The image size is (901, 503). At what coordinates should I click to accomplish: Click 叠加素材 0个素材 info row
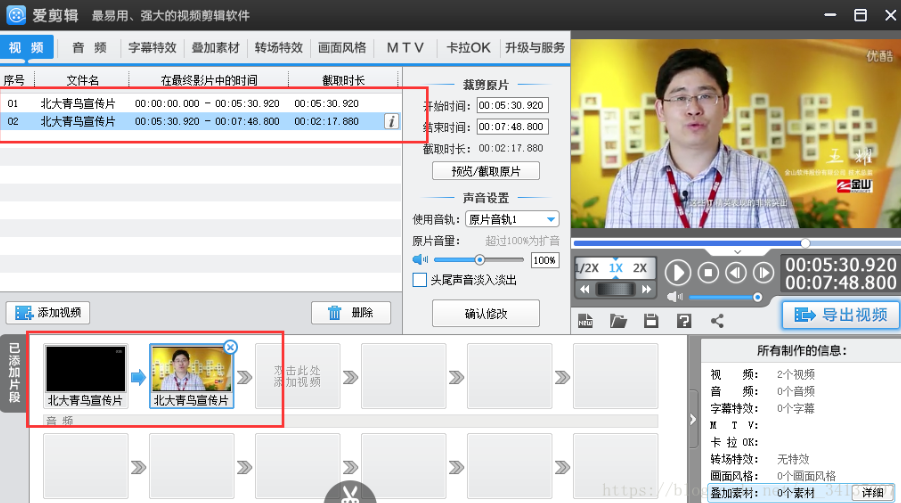(799, 493)
